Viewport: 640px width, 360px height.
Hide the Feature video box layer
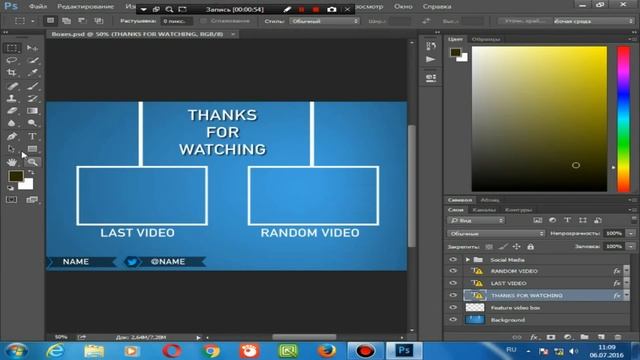tap(453, 308)
